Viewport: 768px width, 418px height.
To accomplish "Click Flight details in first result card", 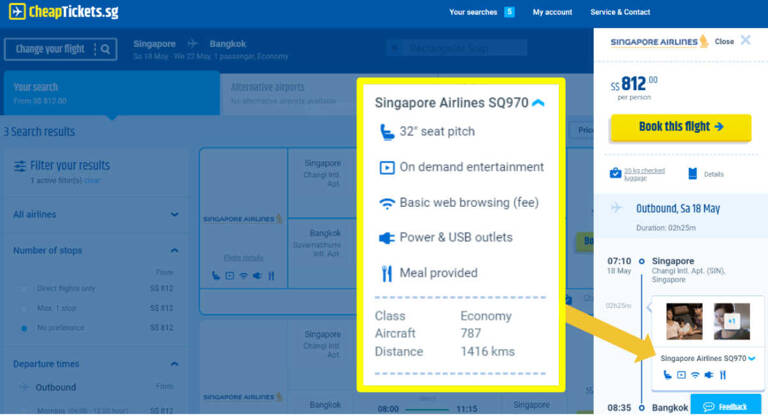I will (x=243, y=258).
